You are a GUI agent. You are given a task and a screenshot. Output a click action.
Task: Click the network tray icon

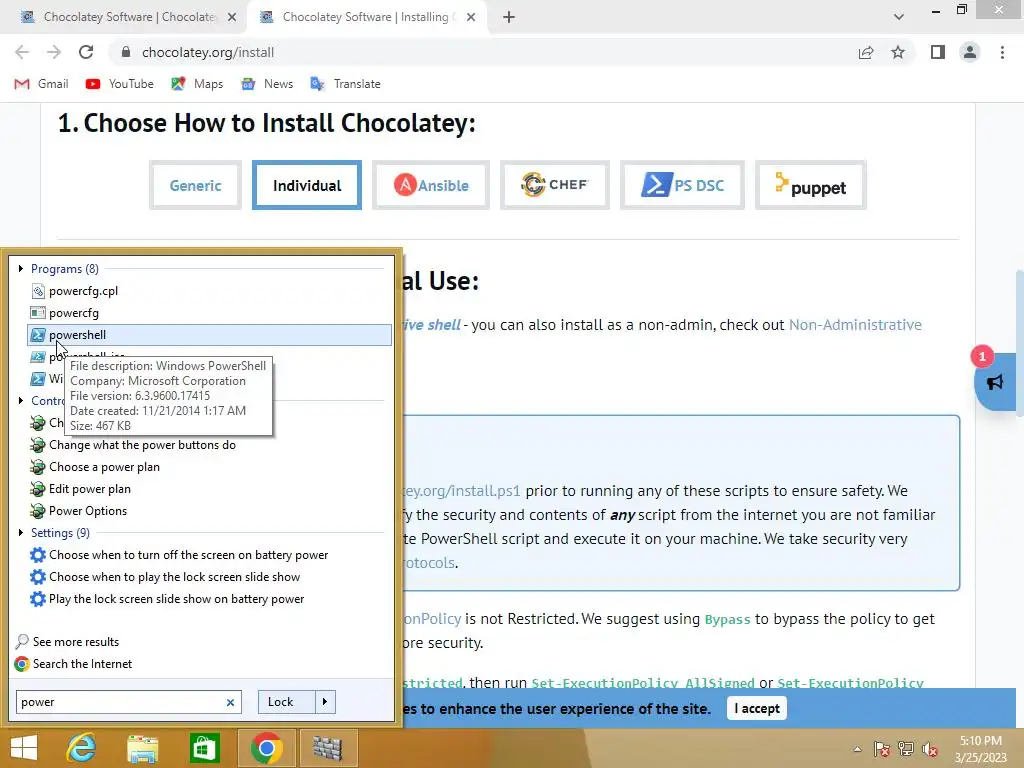tap(906, 749)
